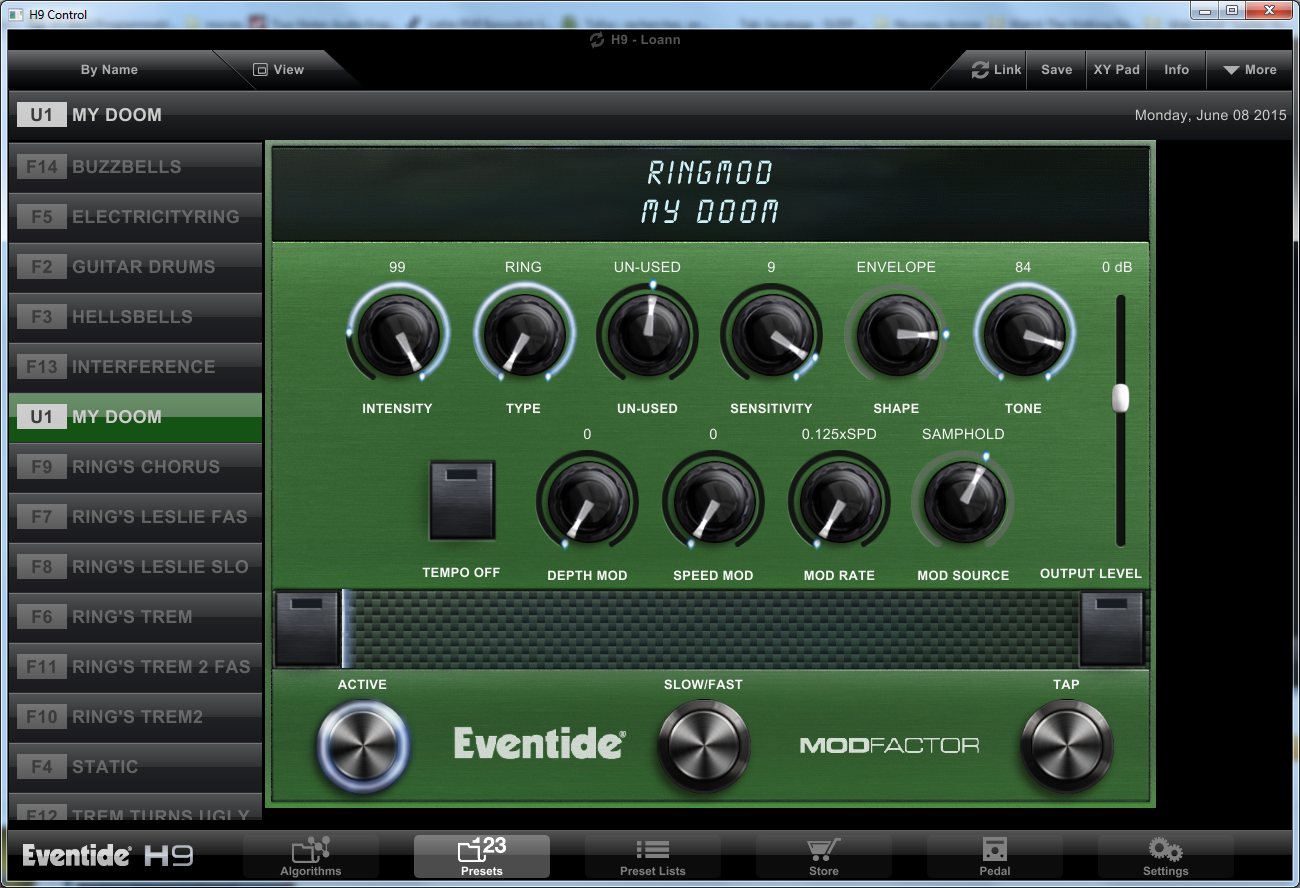
Task: Select the F5 ELECTRICITYRING preset
Action: tap(135, 217)
